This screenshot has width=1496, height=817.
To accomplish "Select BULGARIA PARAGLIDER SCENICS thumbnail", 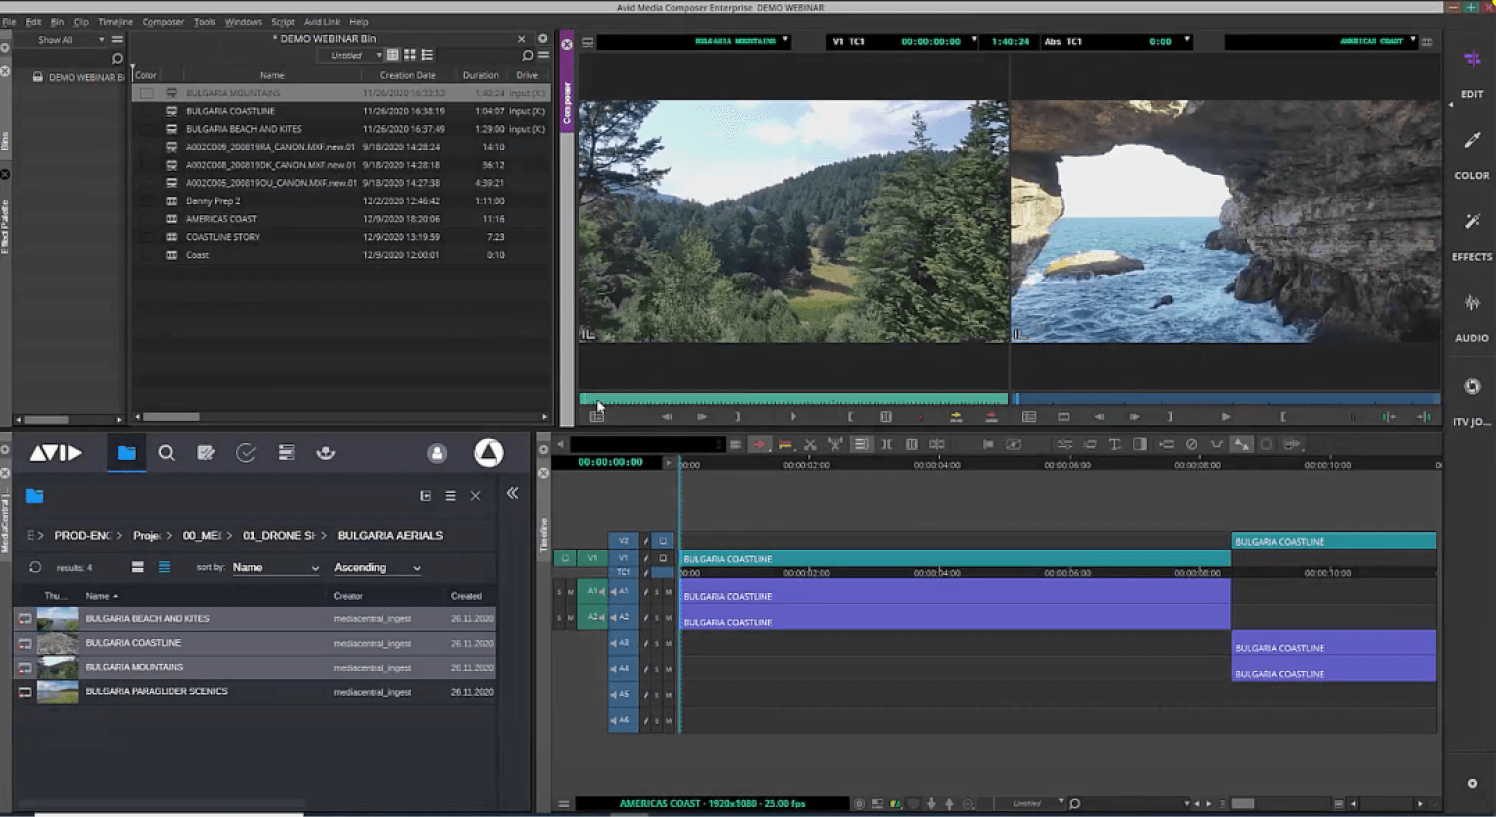I will pos(57,691).
